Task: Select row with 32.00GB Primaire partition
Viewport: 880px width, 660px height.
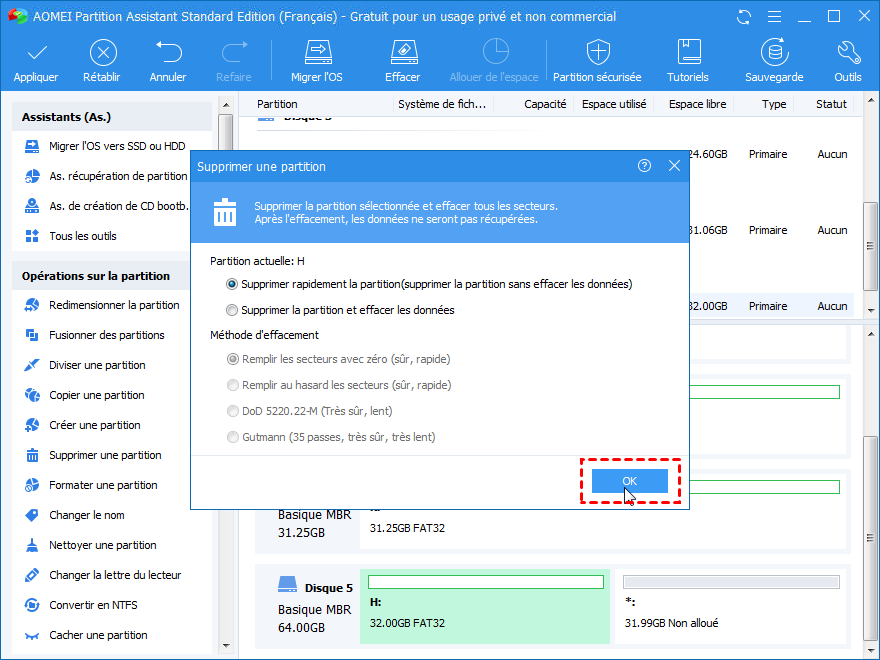Action: click(772, 306)
